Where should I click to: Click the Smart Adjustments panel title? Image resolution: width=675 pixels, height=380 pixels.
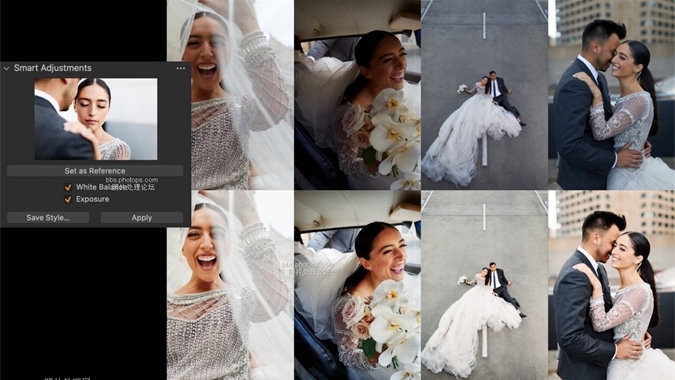(53, 68)
